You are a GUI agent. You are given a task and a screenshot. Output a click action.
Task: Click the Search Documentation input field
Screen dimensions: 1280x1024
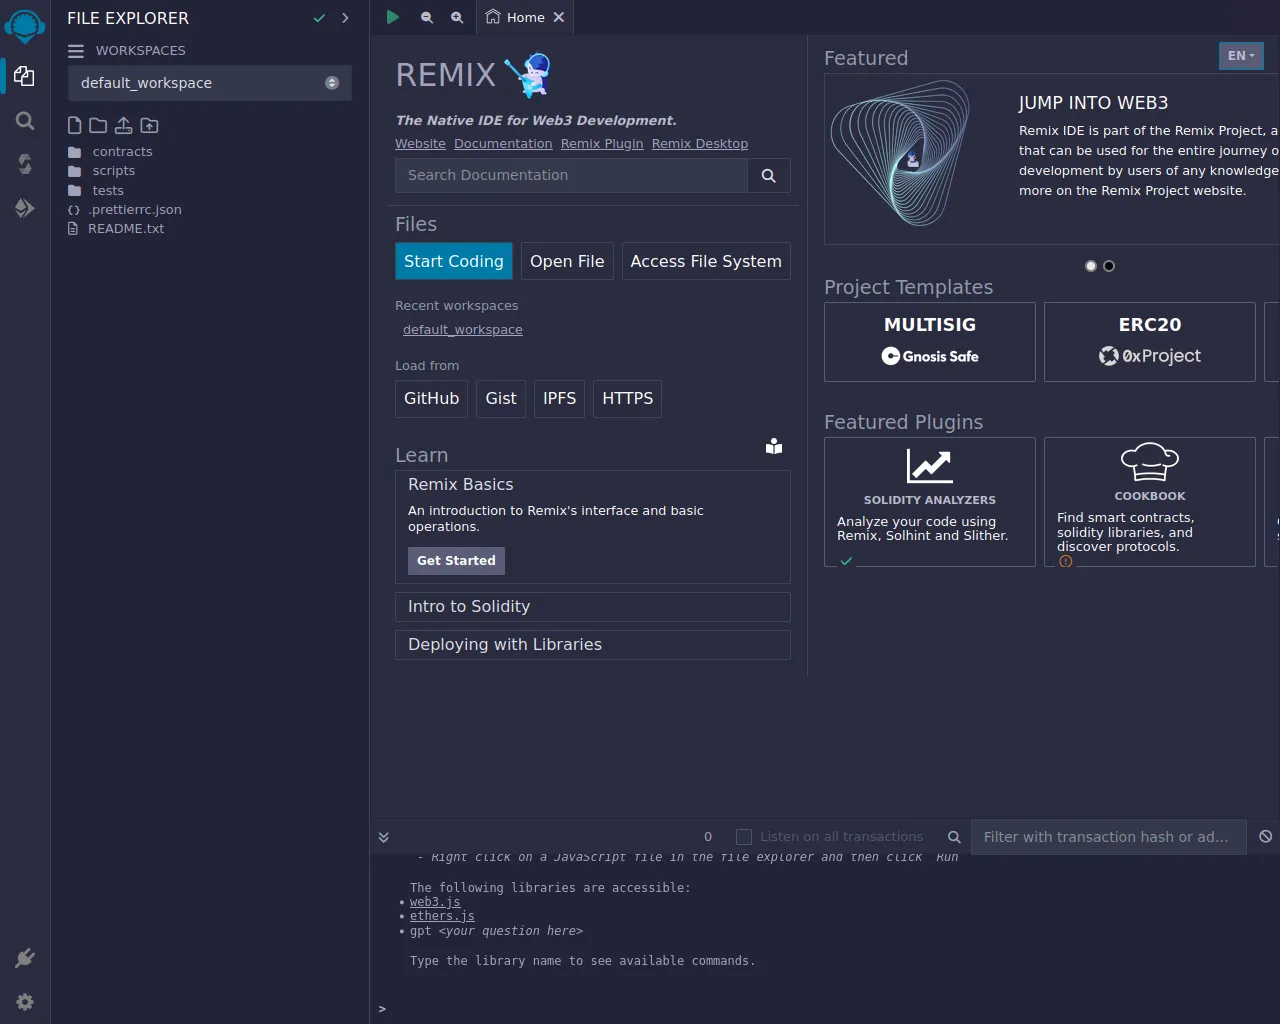pos(571,175)
